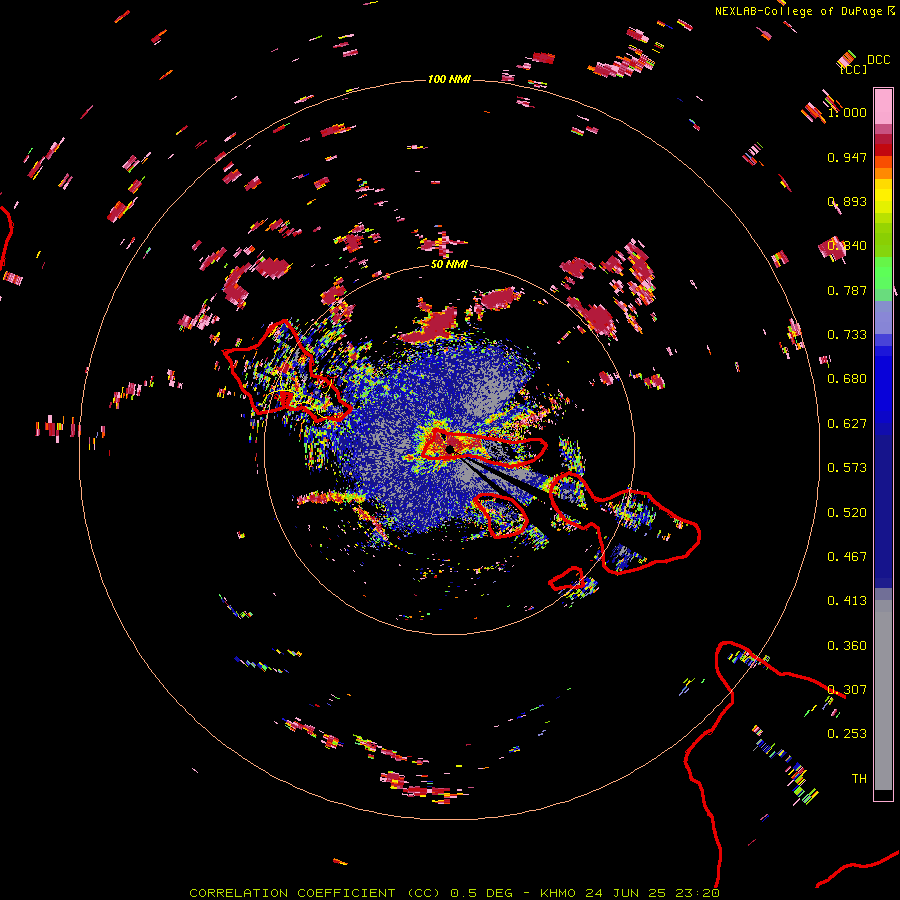Click the TH threshold label

point(859,779)
